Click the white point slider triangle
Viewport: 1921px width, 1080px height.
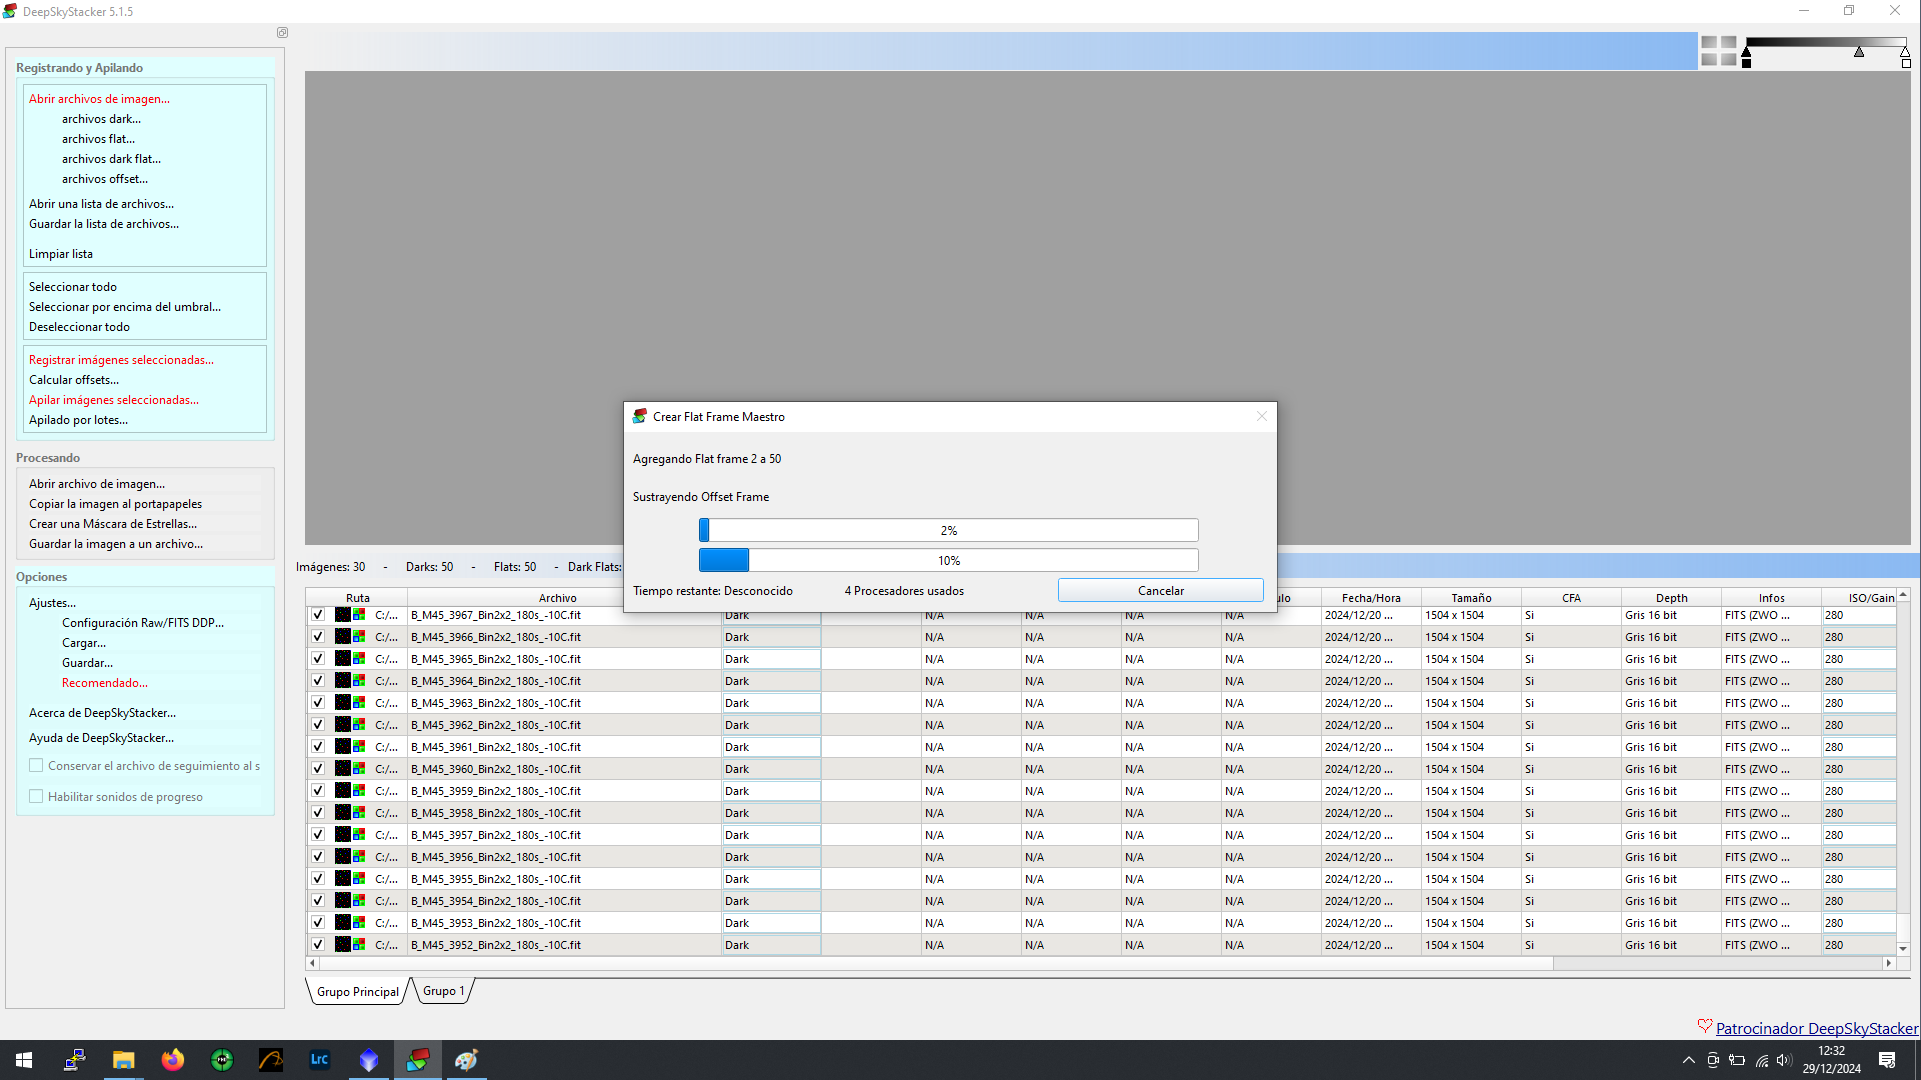1905,52
